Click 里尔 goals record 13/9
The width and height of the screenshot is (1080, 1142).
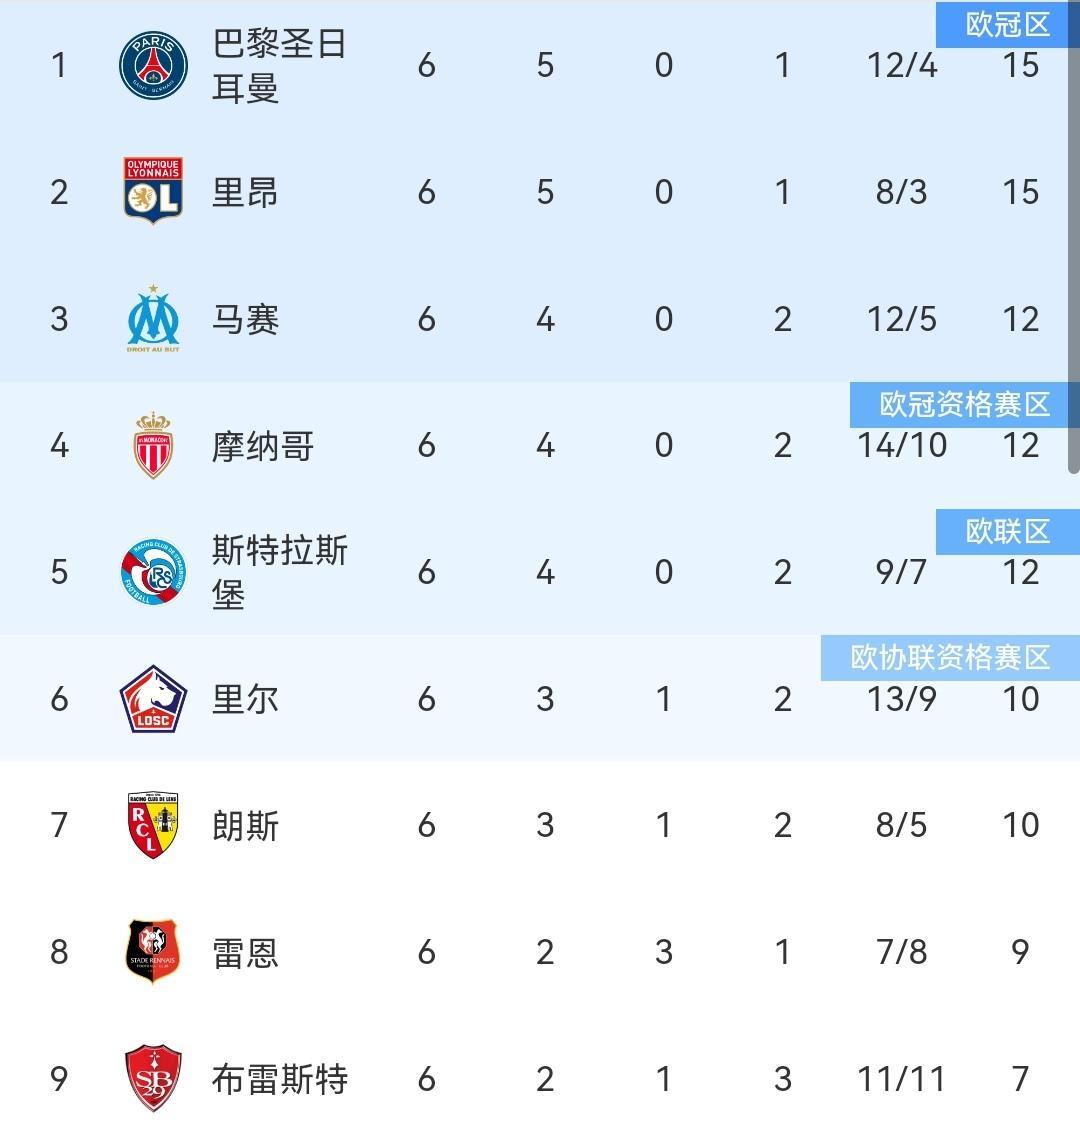(x=901, y=699)
